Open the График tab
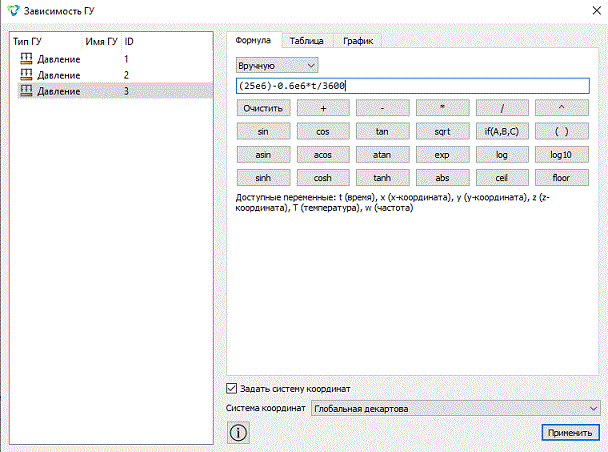Image resolution: width=608 pixels, height=452 pixels. (358, 41)
